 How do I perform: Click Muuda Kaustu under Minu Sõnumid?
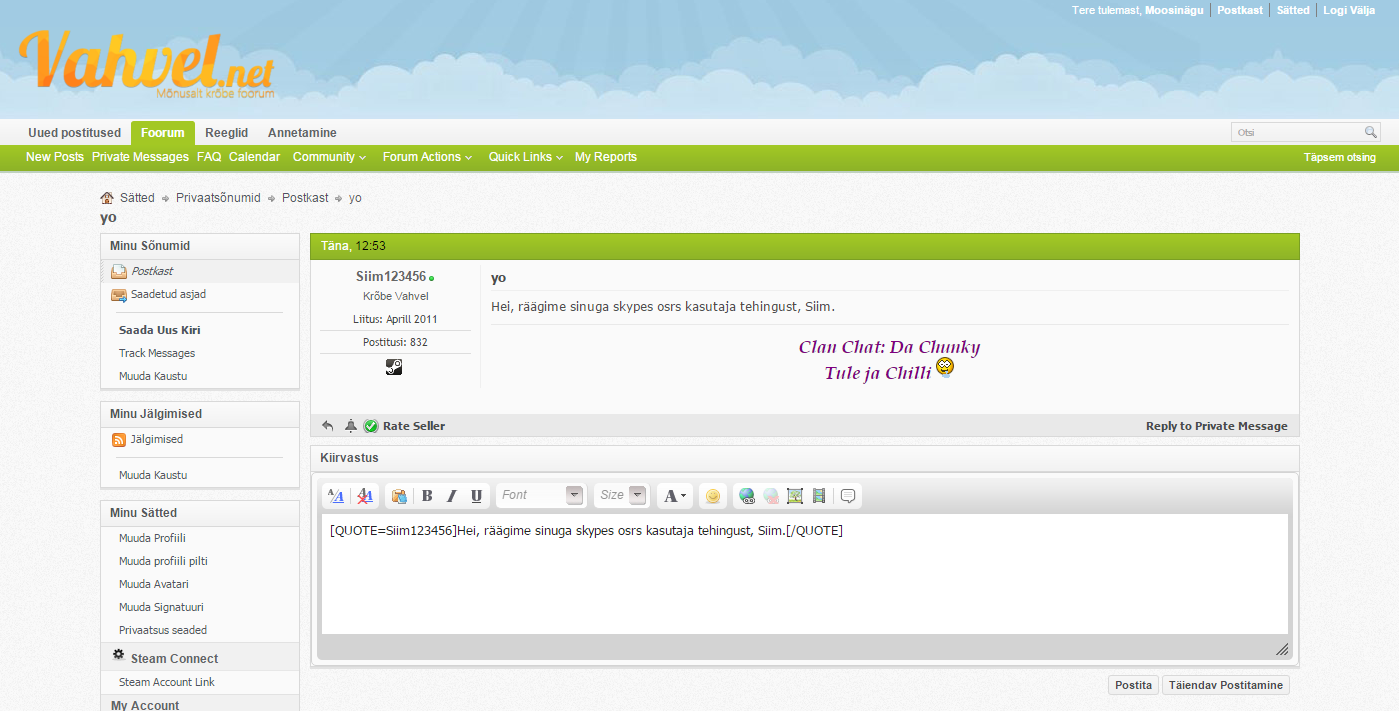click(x=153, y=376)
